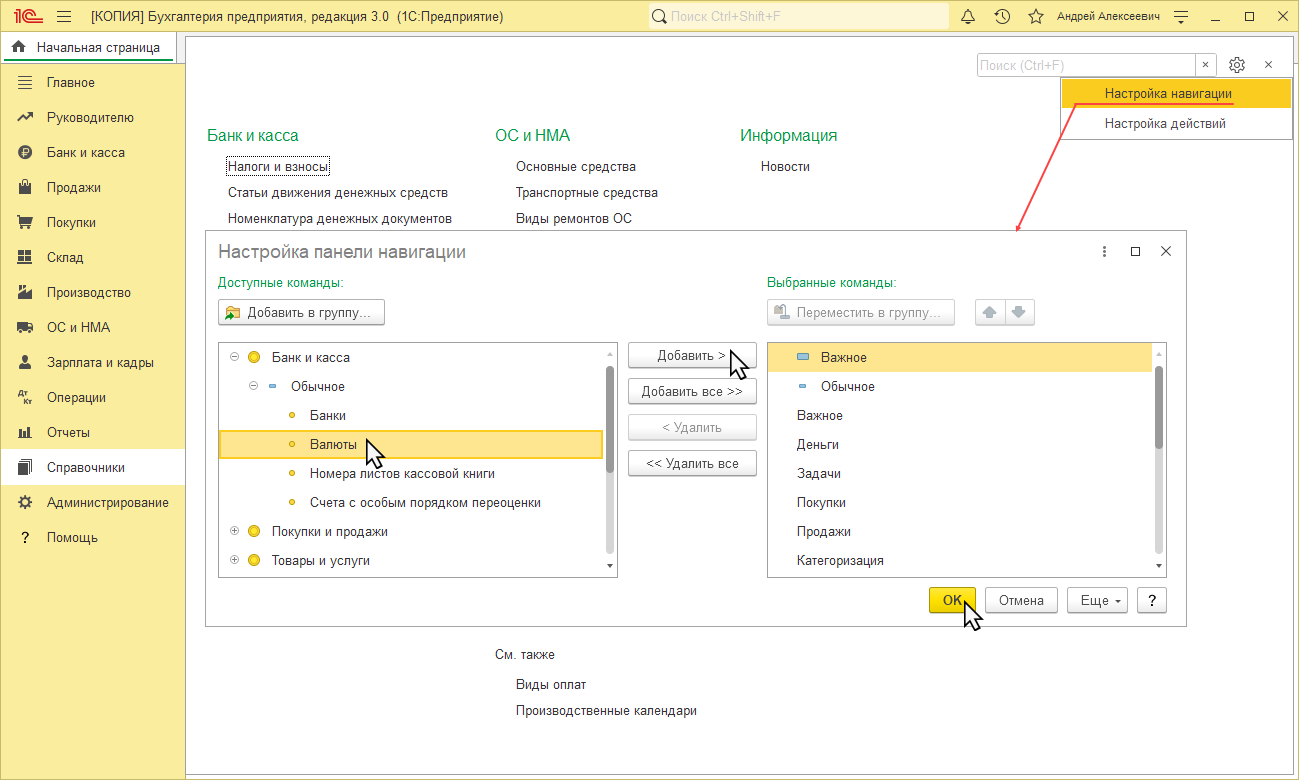Open the Производственные календари link
Screen dimensions: 1299x780
(x=606, y=710)
